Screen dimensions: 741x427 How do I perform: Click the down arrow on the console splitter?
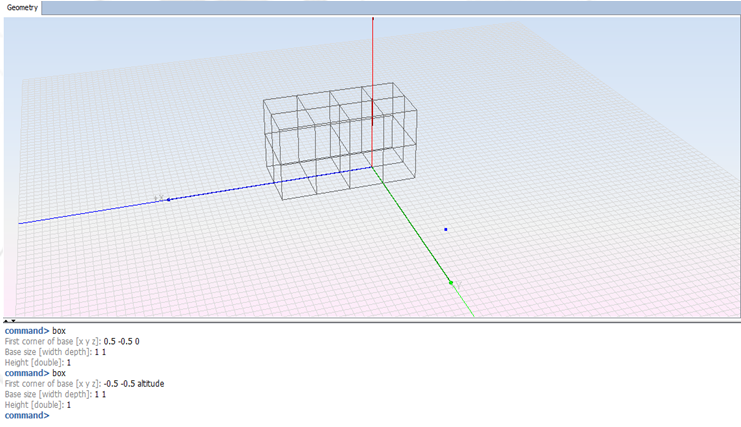pos(13,321)
